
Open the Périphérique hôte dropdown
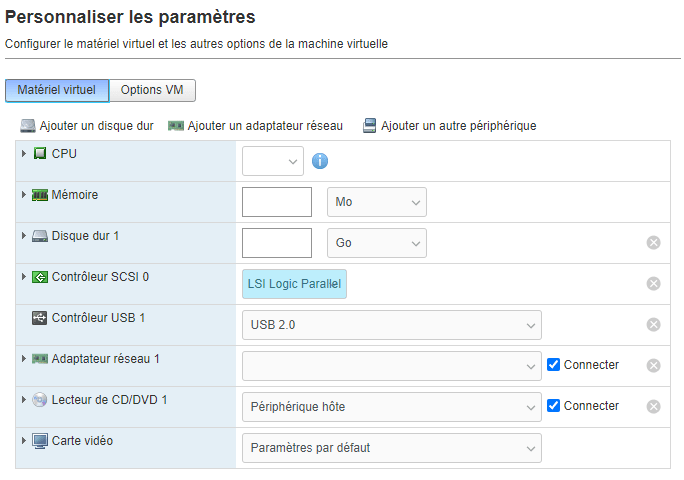click(x=392, y=407)
